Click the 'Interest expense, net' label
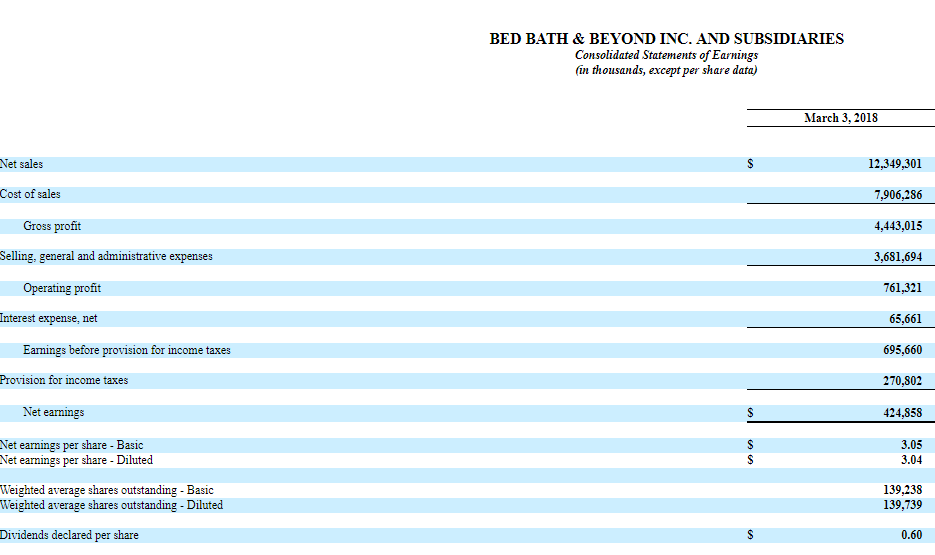This screenshot has height=555, width=935. point(48,318)
